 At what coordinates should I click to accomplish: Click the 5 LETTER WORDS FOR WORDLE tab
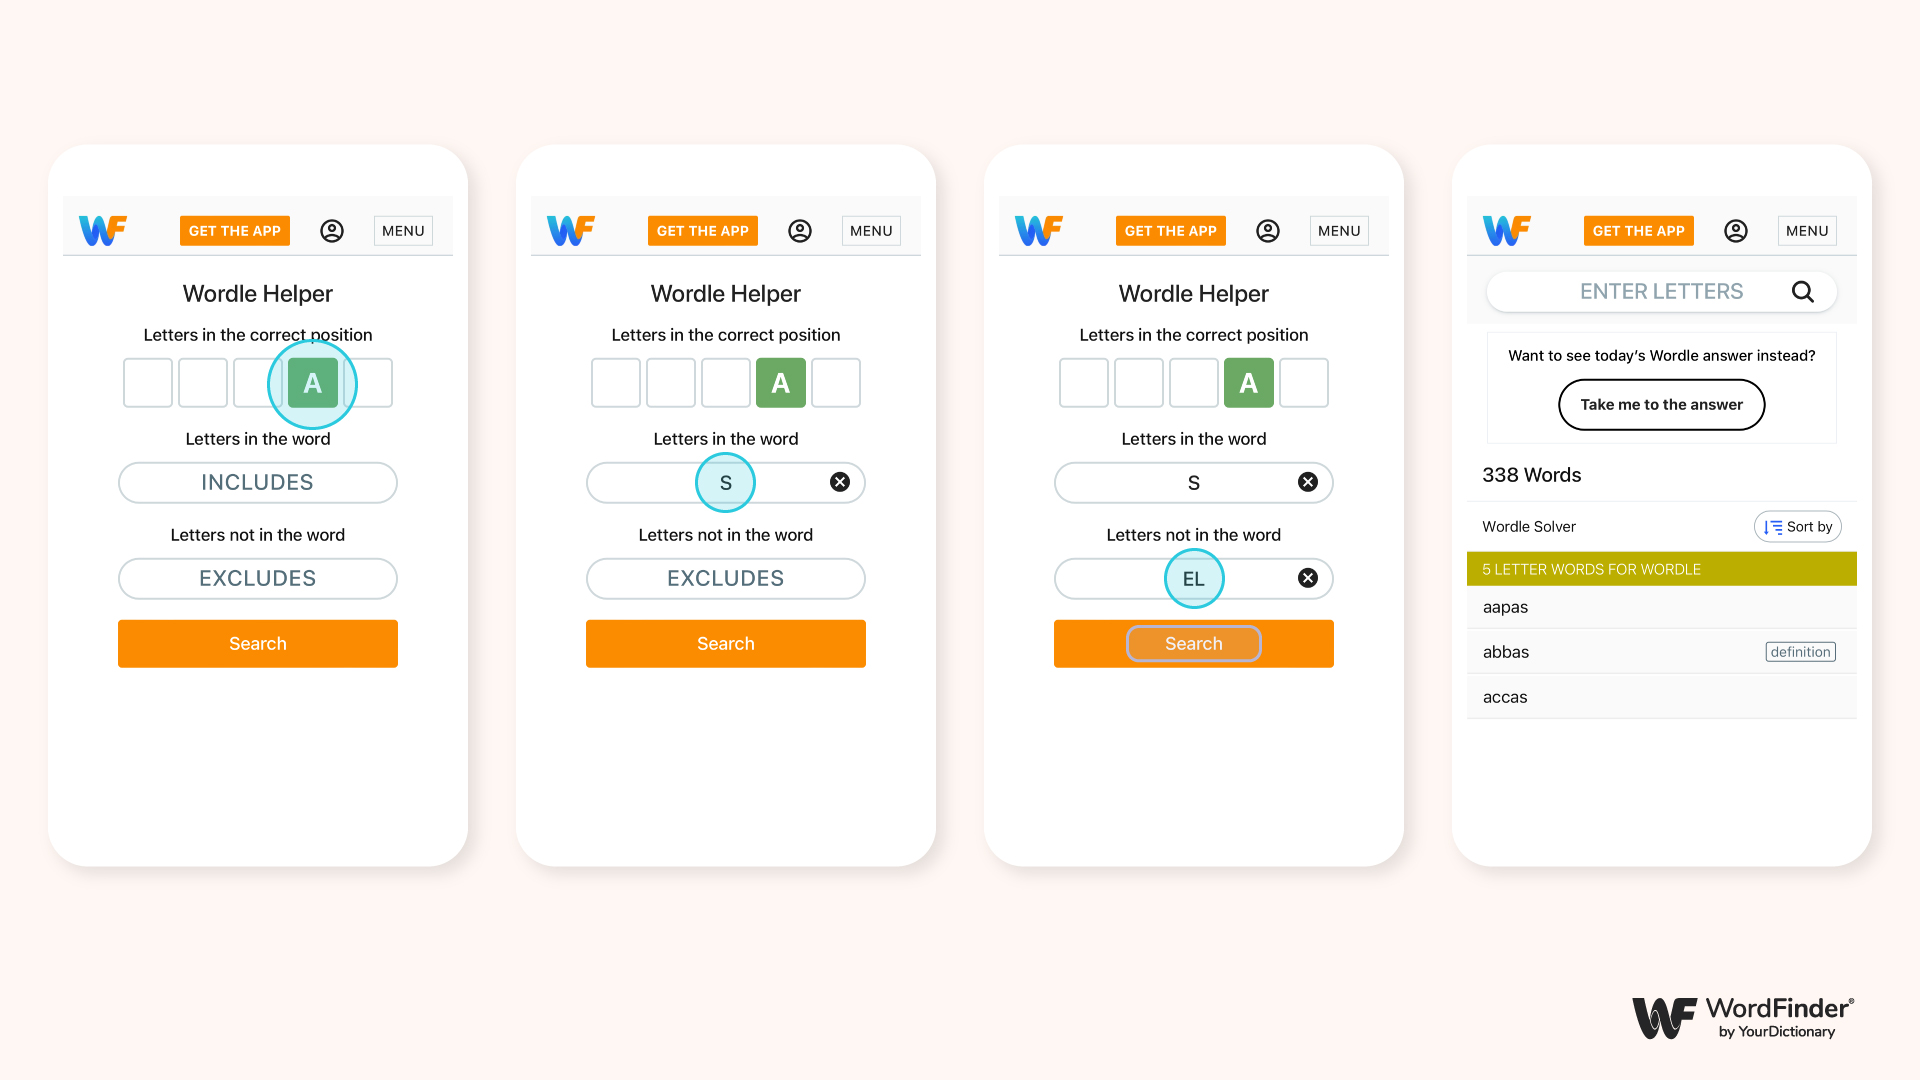(x=1659, y=568)
